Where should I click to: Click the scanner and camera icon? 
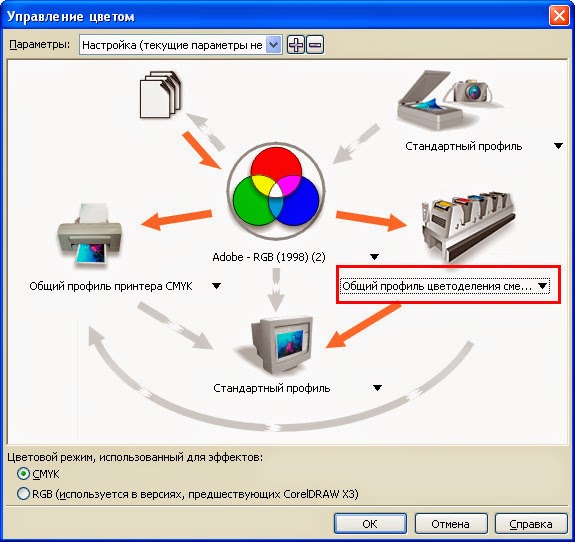446,100
